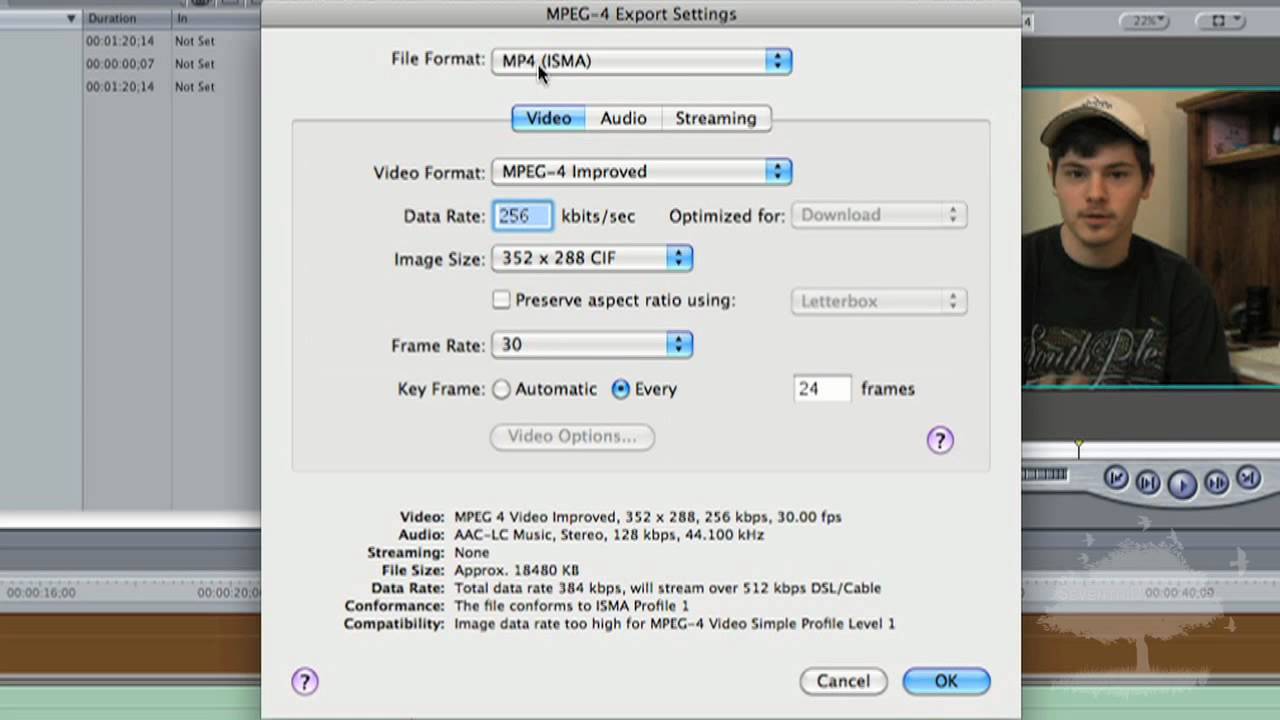Switch to the Video tab
The width and height of the screenshot is (1280, 720).
(x=549, y=118)
